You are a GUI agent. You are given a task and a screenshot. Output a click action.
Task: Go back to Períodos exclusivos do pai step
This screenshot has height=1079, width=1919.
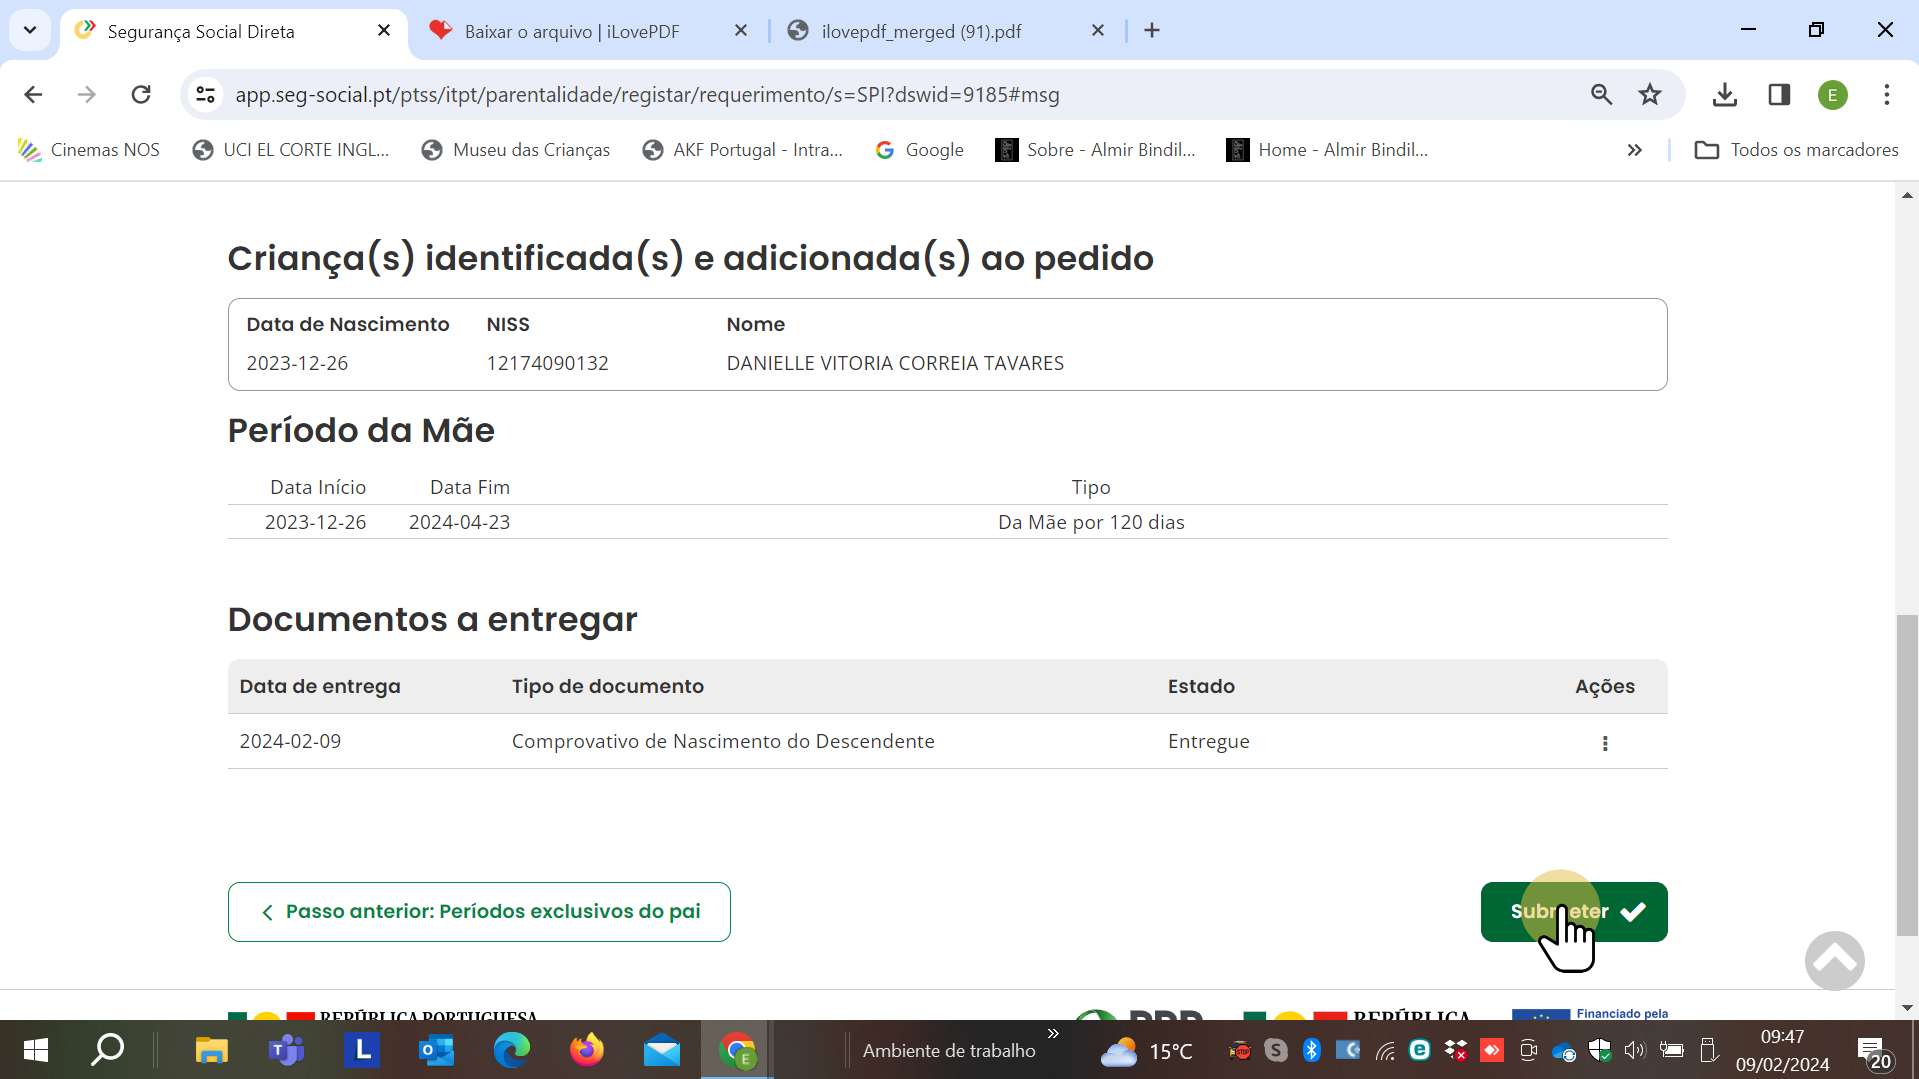tap(479, 911)
